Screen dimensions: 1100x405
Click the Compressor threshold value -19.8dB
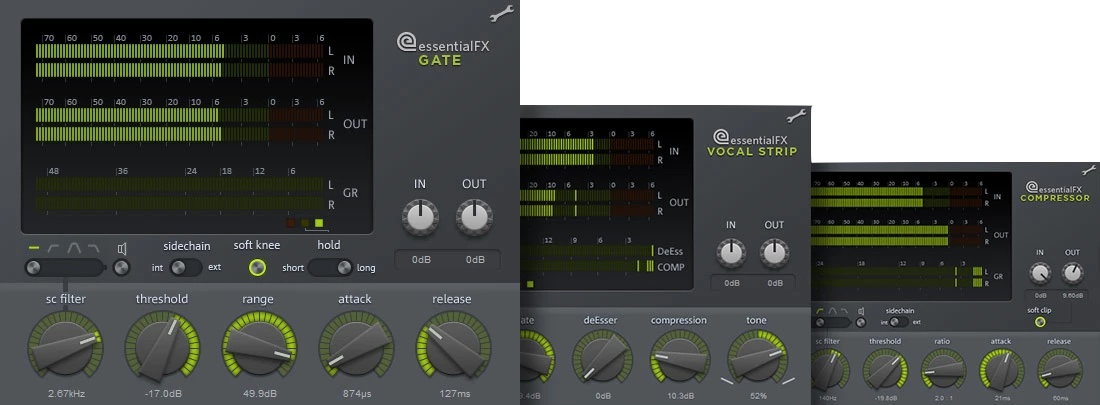(x=885, y=399)
